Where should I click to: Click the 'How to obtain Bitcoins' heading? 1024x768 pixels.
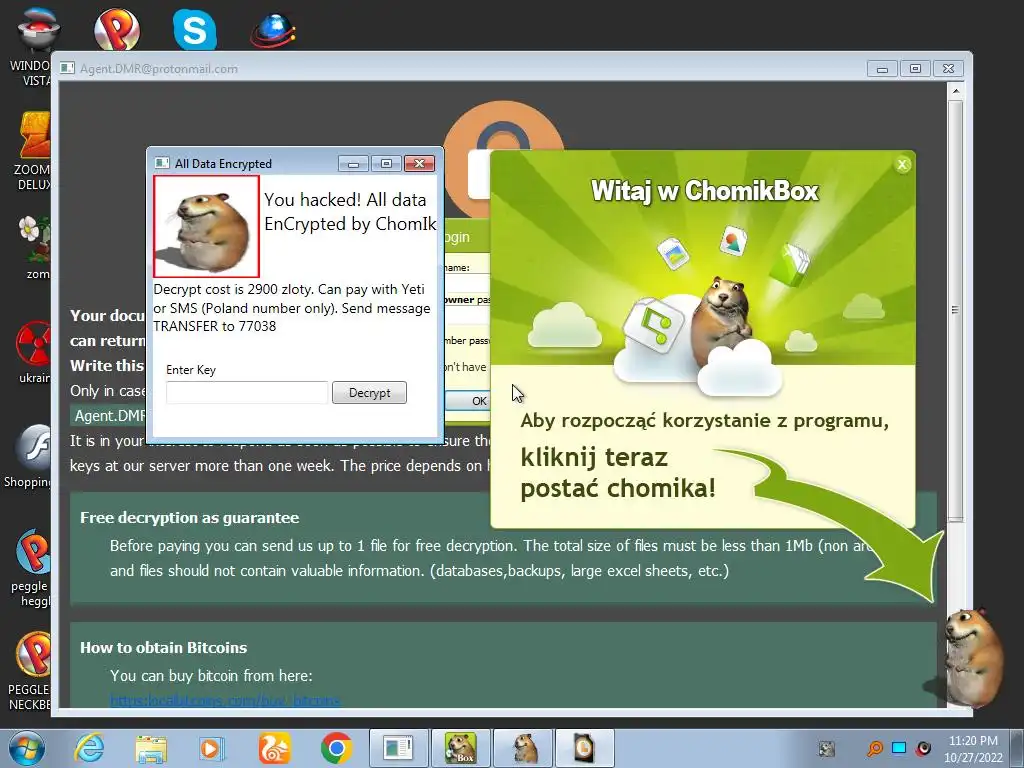tap(163, 647)
